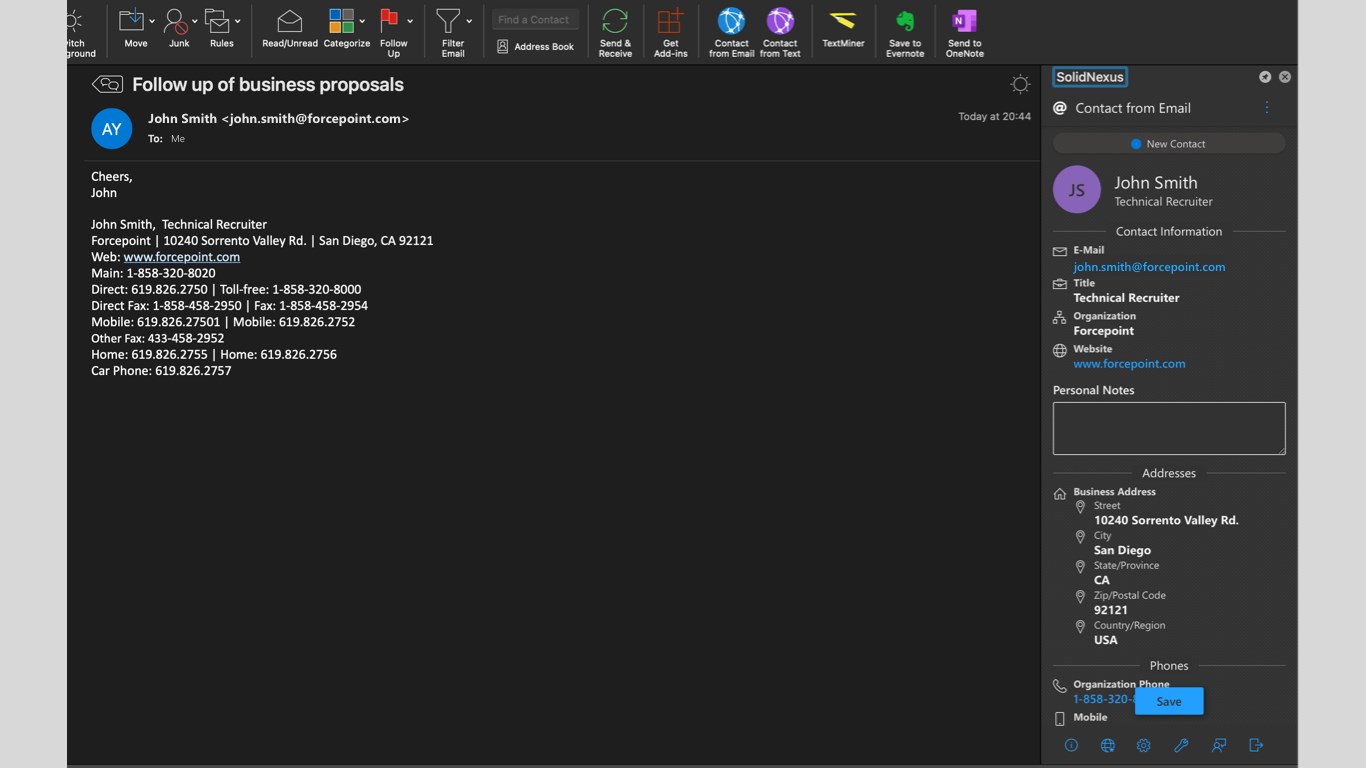Click the SolidNexus pane title
Image resolution: width=1366 pixels, height=768 pixels.
tap(1090, 77)
